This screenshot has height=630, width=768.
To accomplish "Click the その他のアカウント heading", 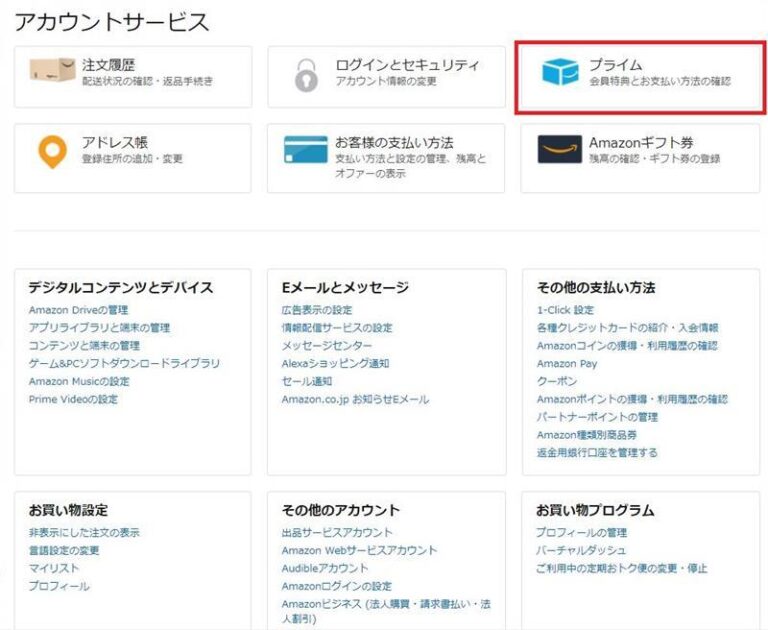I will tap(340, 510).
